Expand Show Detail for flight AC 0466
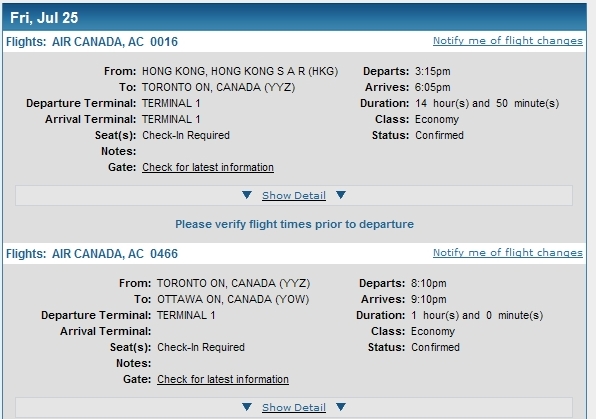Image resolution: width=596 pixels, height=419 pixels. [x=294, y=408]
